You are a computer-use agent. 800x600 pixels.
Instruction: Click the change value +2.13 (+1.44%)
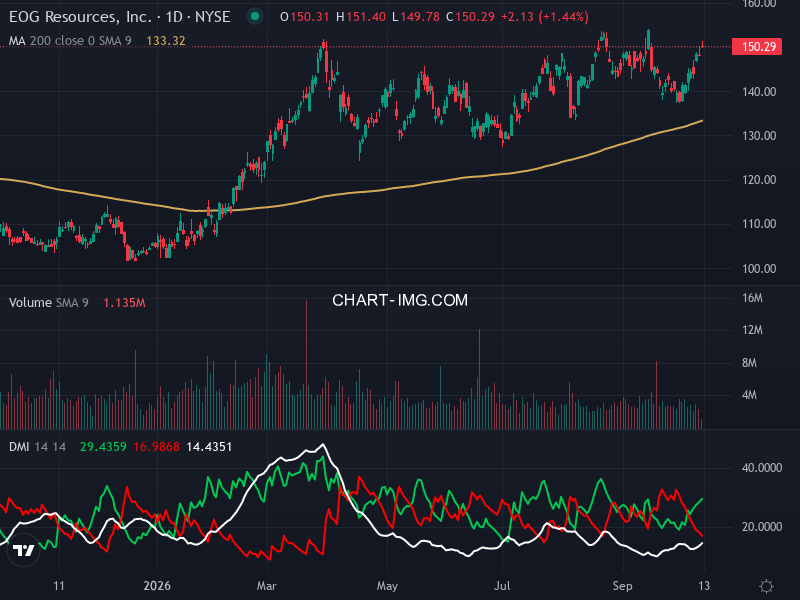click(x=545, y=17)
